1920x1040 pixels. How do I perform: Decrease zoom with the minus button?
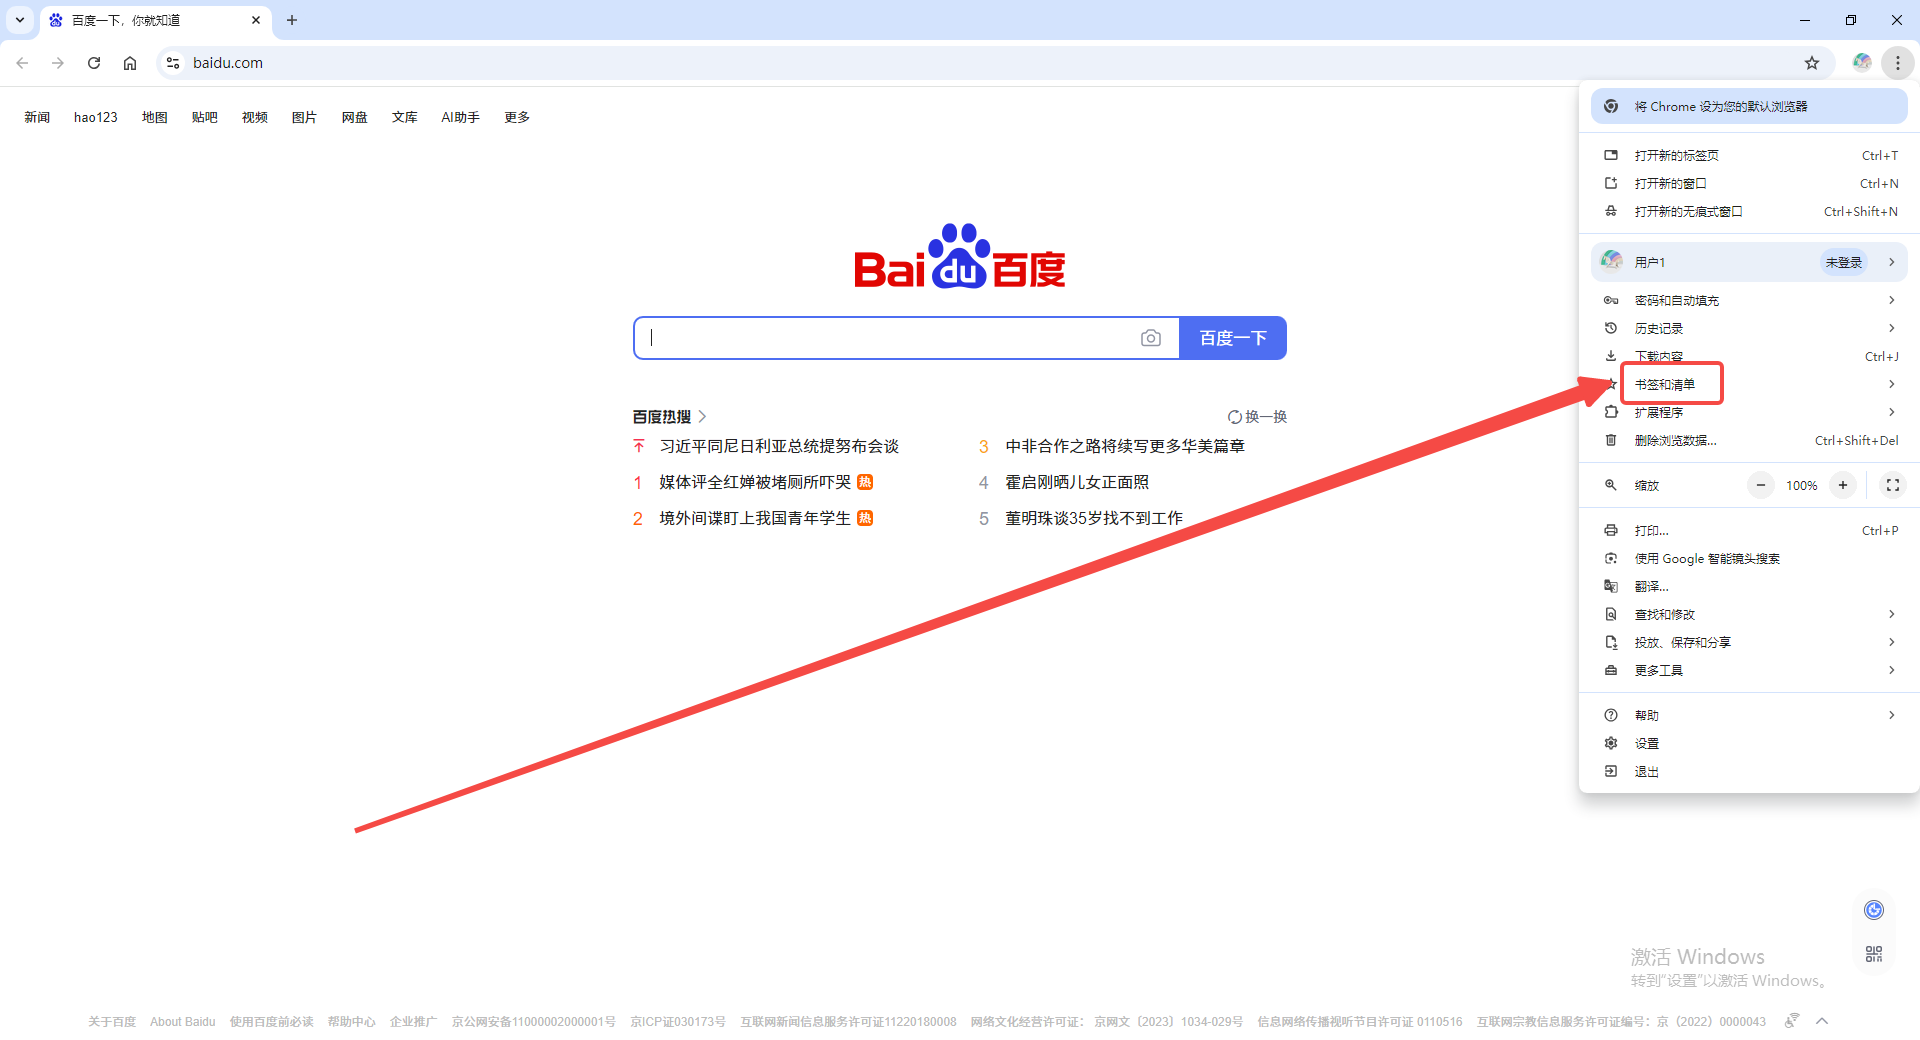click(1761, 485)
